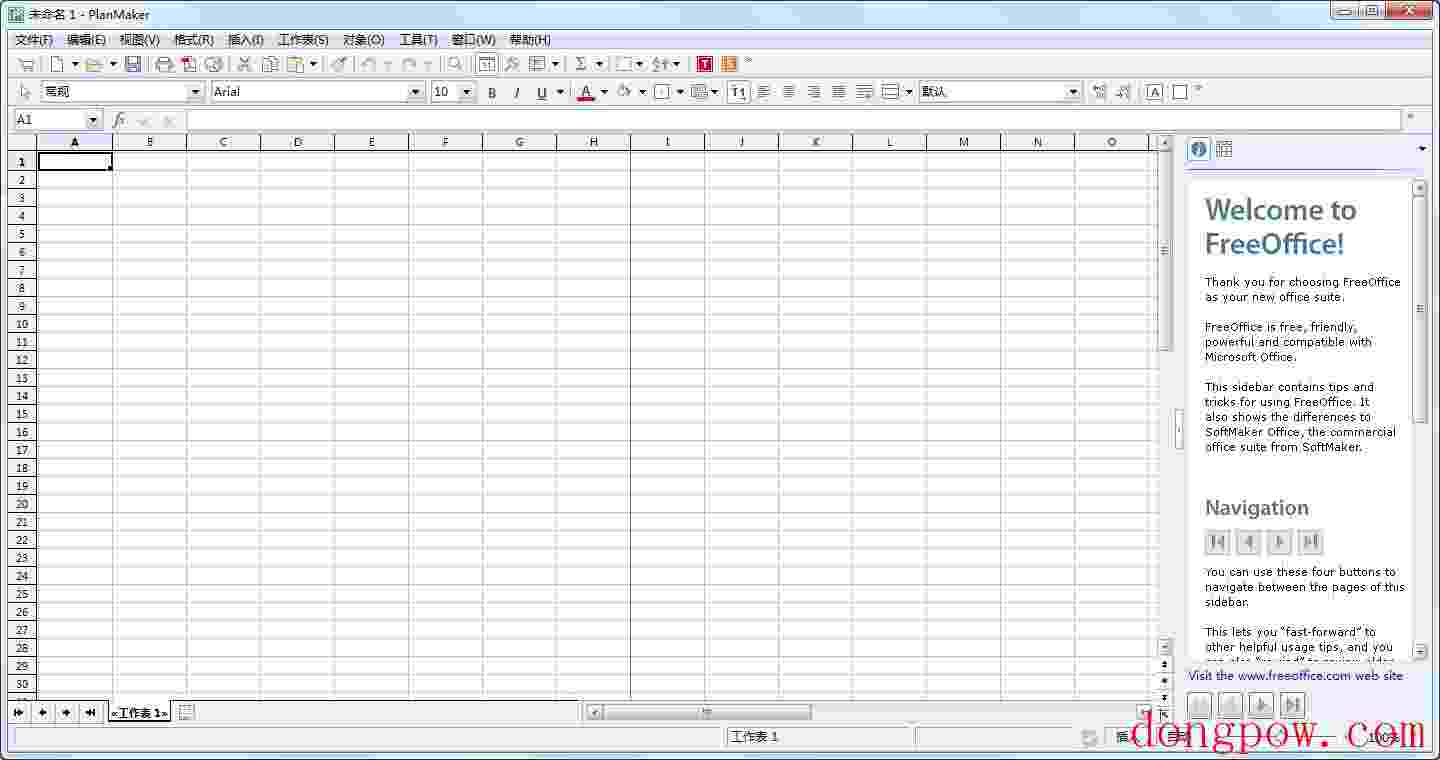Toggle Bold formatting

point(491,92)
